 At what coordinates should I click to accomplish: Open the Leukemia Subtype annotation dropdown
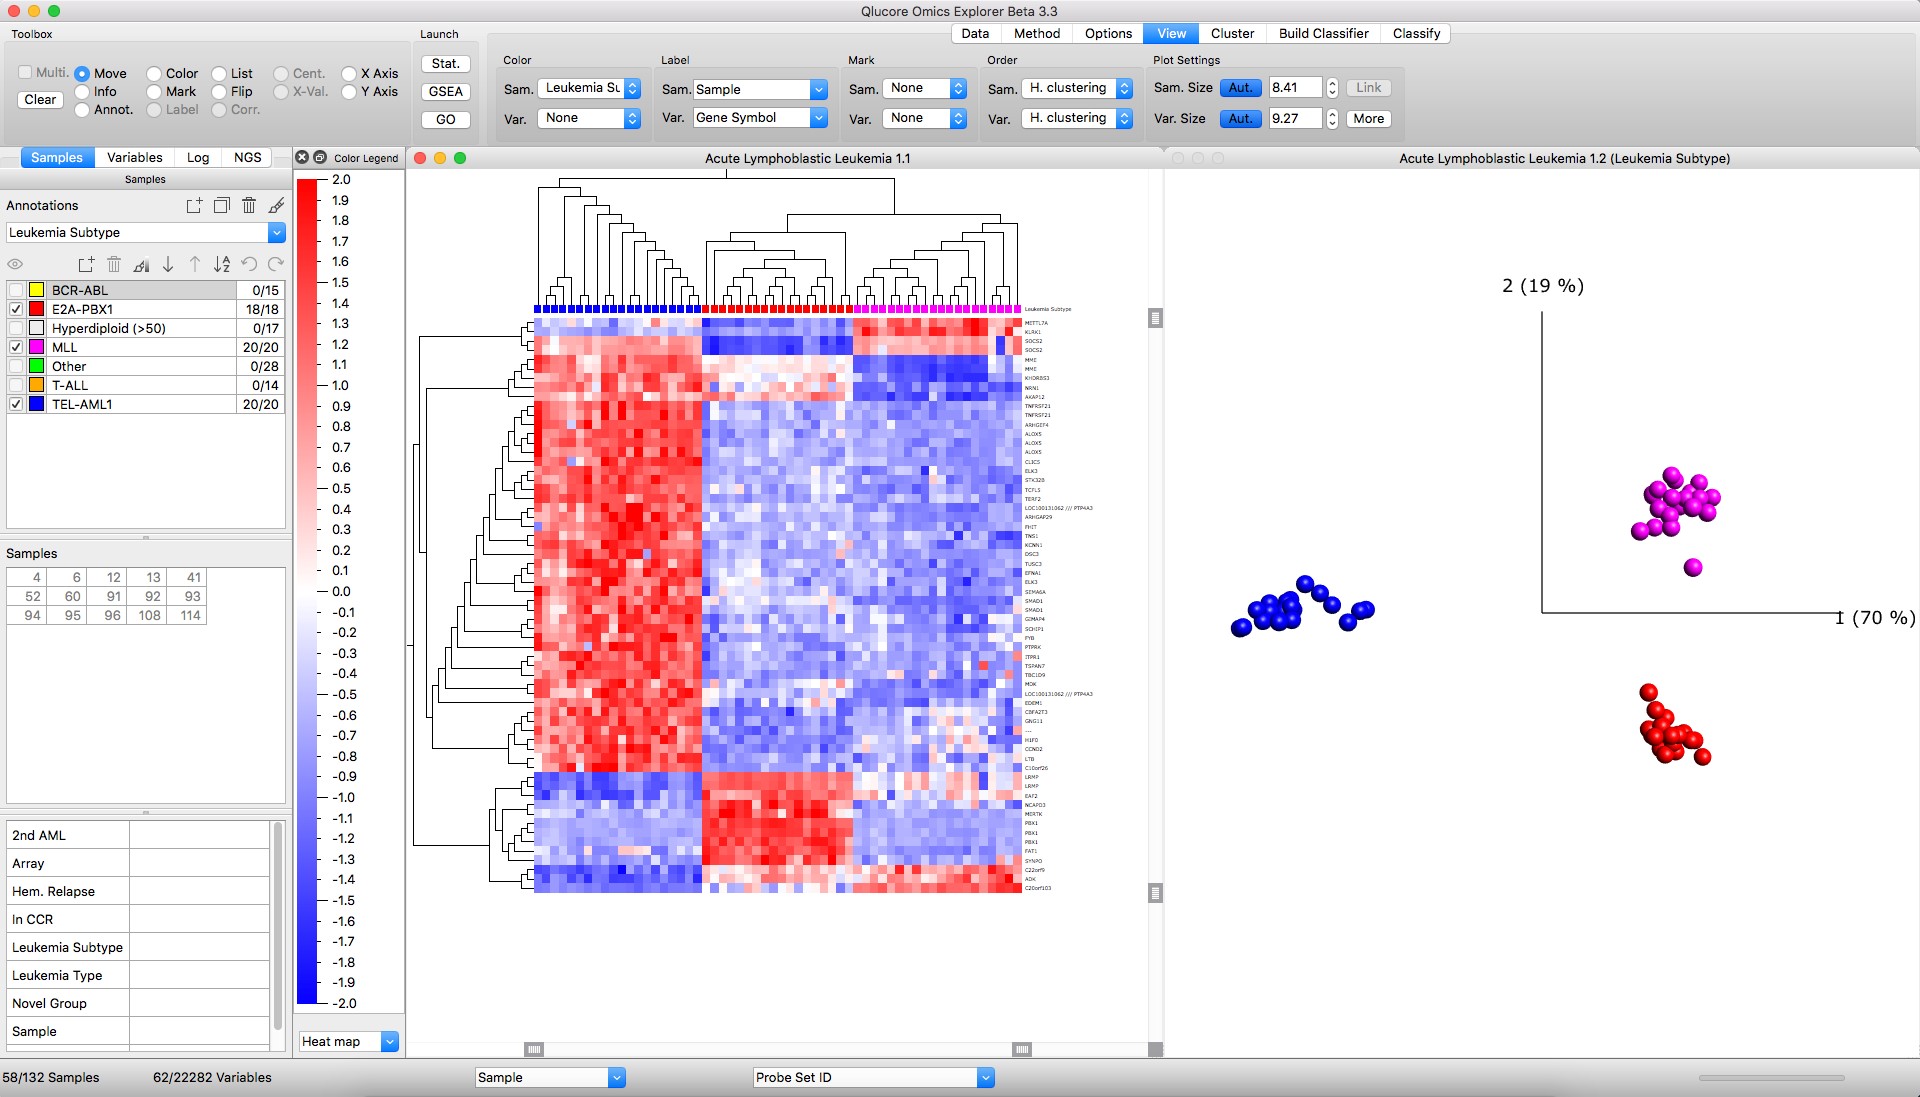(276, 232)
